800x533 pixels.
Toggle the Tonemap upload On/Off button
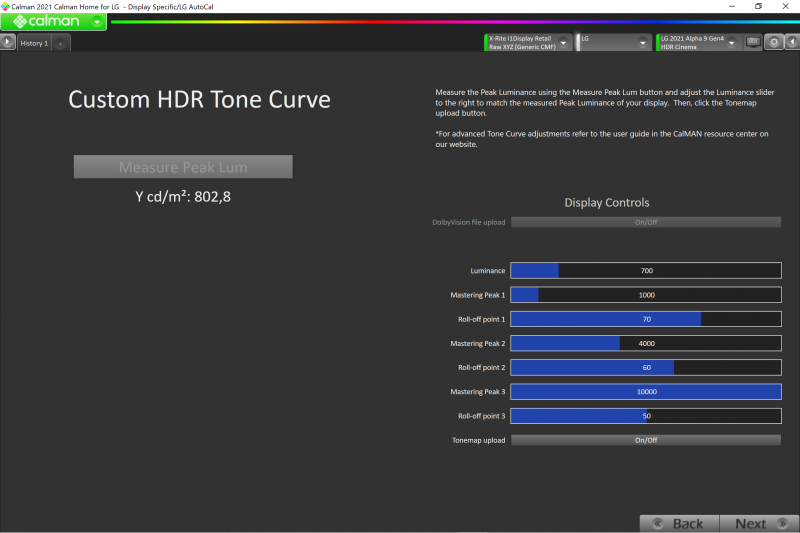(x=646, y=440)
